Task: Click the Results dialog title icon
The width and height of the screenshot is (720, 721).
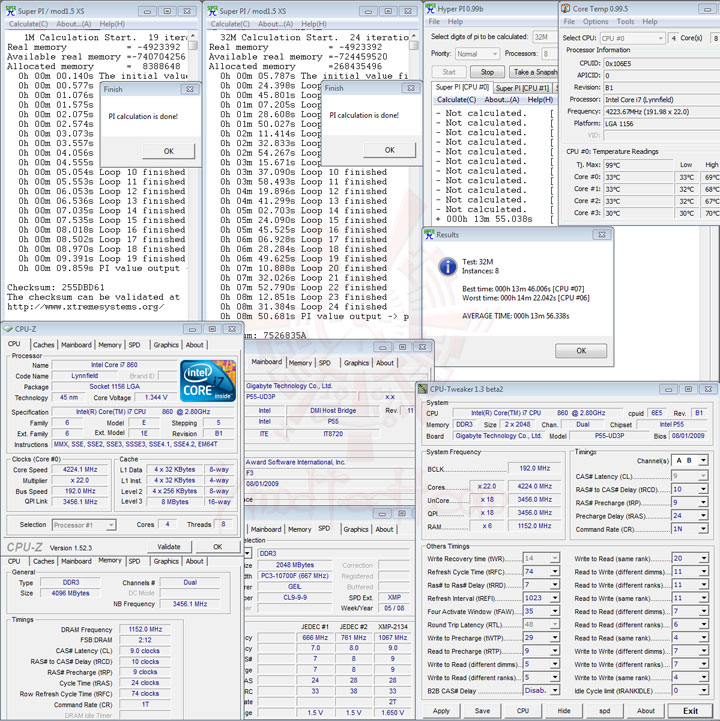Action: (429, 235)
